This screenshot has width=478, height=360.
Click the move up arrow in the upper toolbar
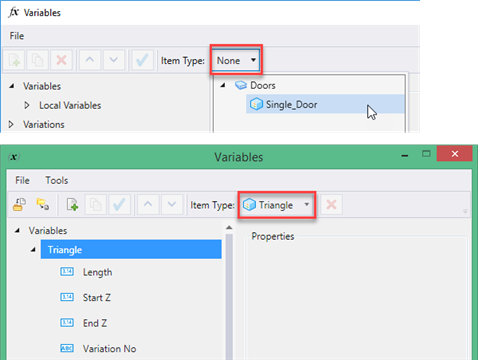point(90,60)
